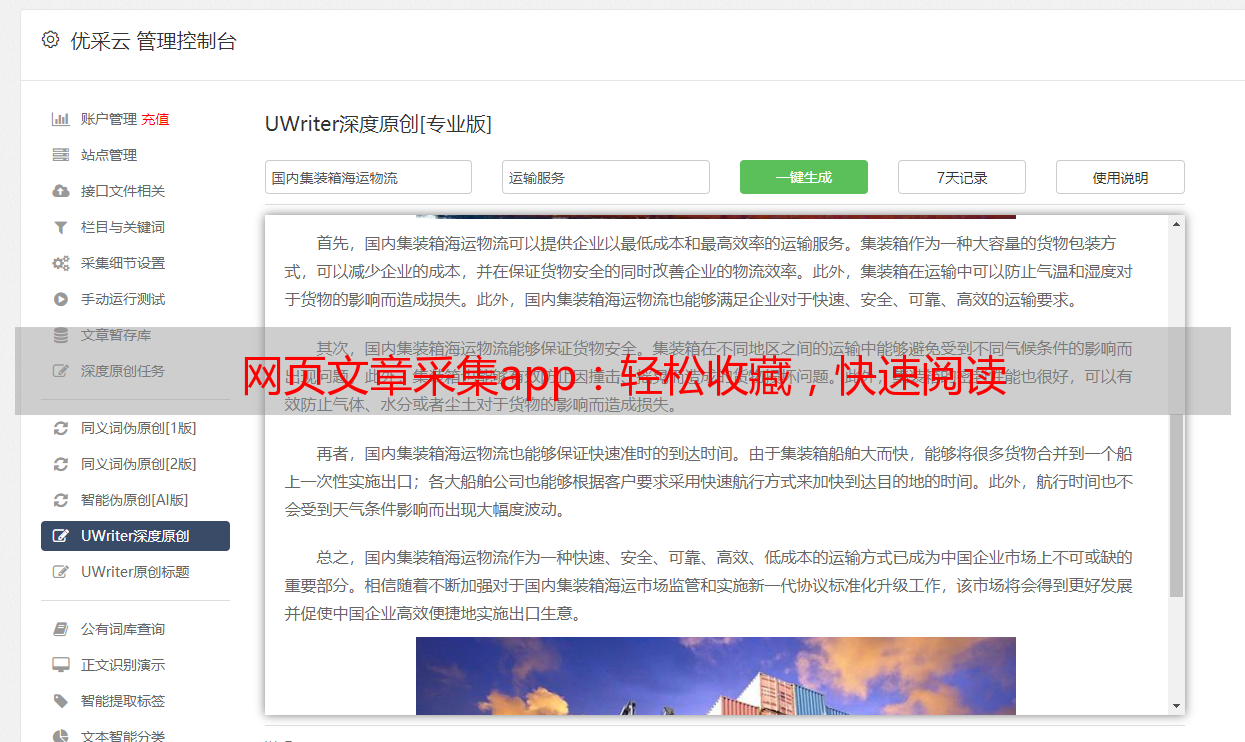
Task: Click the paragraph starting with 总之，国内集装箱
Action: (709, 585)
